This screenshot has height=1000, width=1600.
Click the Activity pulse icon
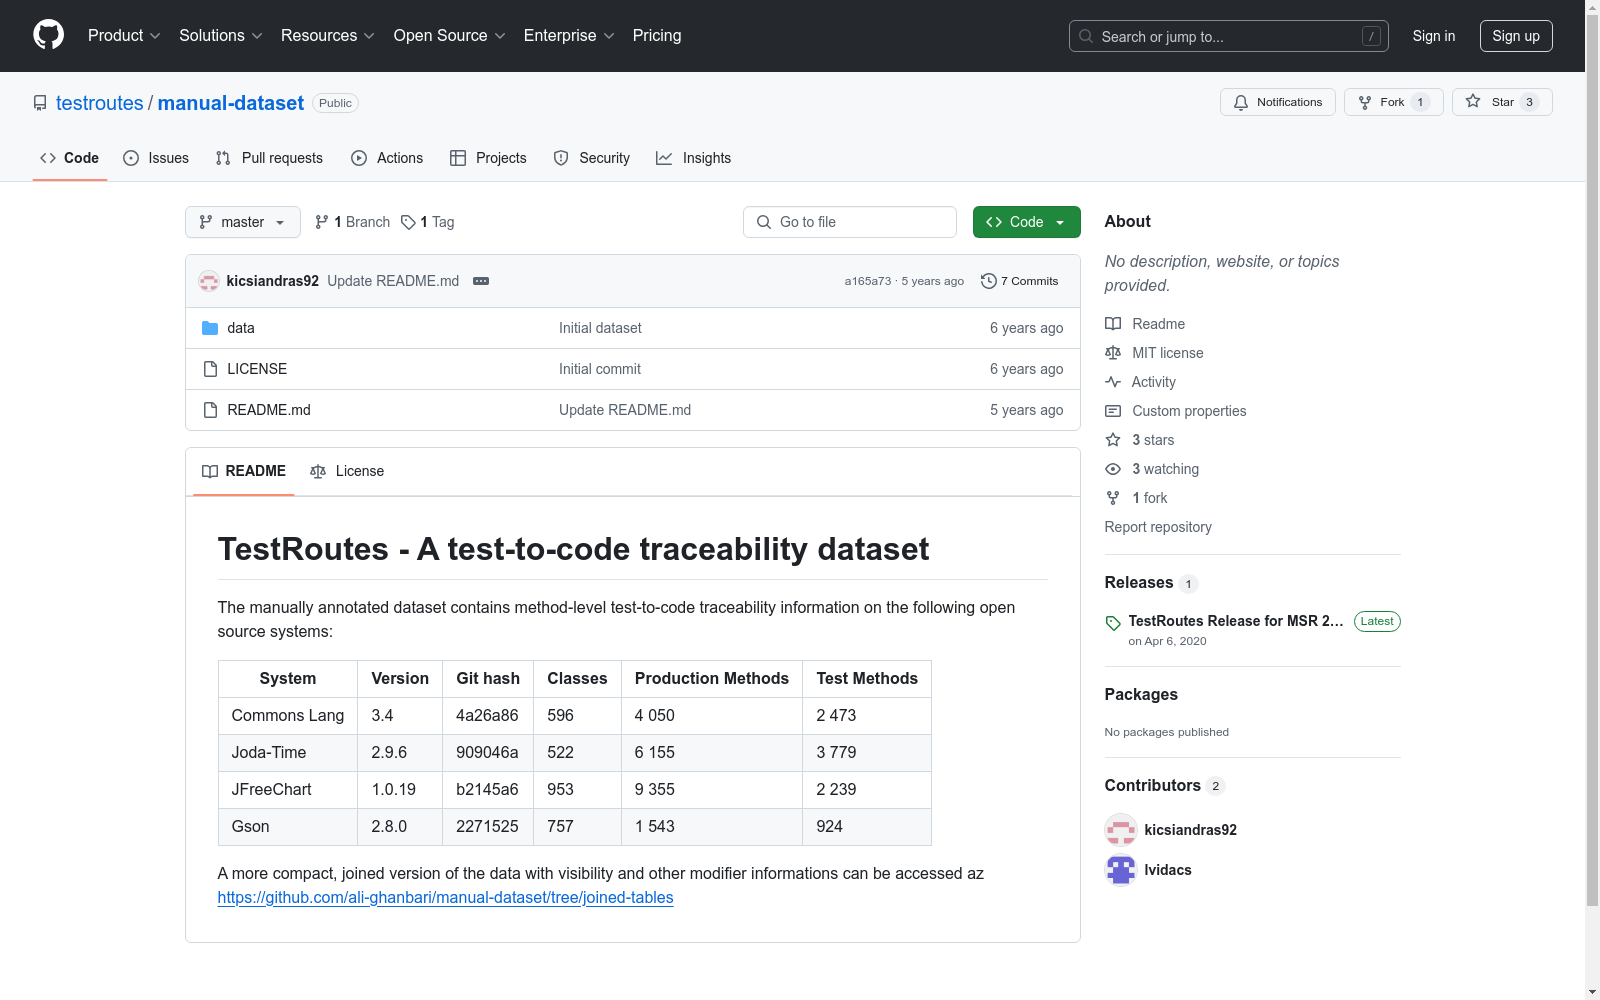1113,382
